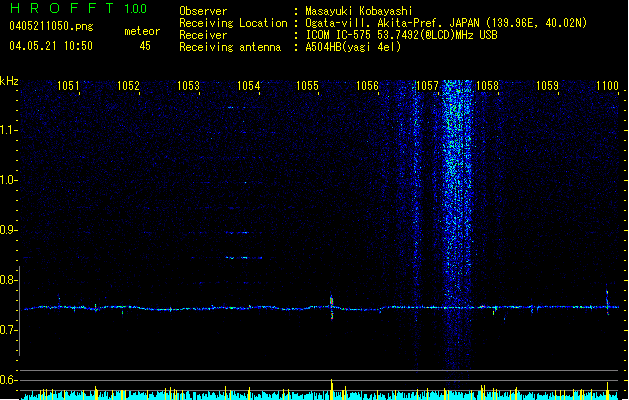Click the HROFFT 1.0.0 title text
Image resolution: width=629 pixels, height=400 pixels.
click(x=78, y=8)
